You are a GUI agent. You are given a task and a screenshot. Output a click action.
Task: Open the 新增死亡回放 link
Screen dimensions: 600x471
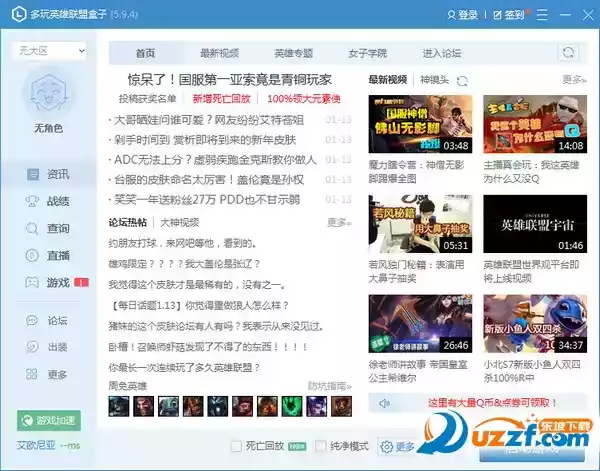221,99
